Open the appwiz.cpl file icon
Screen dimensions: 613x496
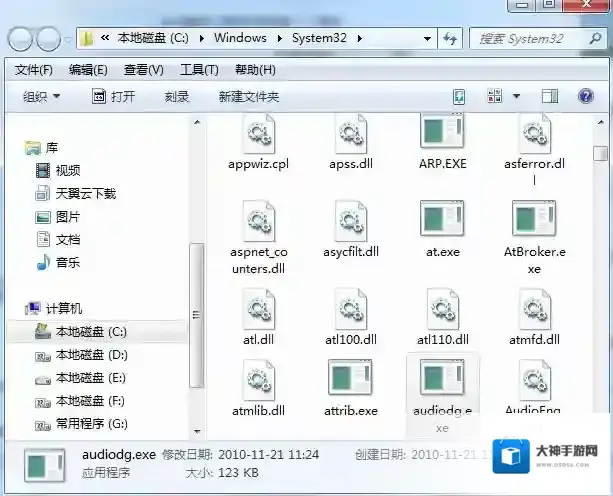(x=258, y=134)
